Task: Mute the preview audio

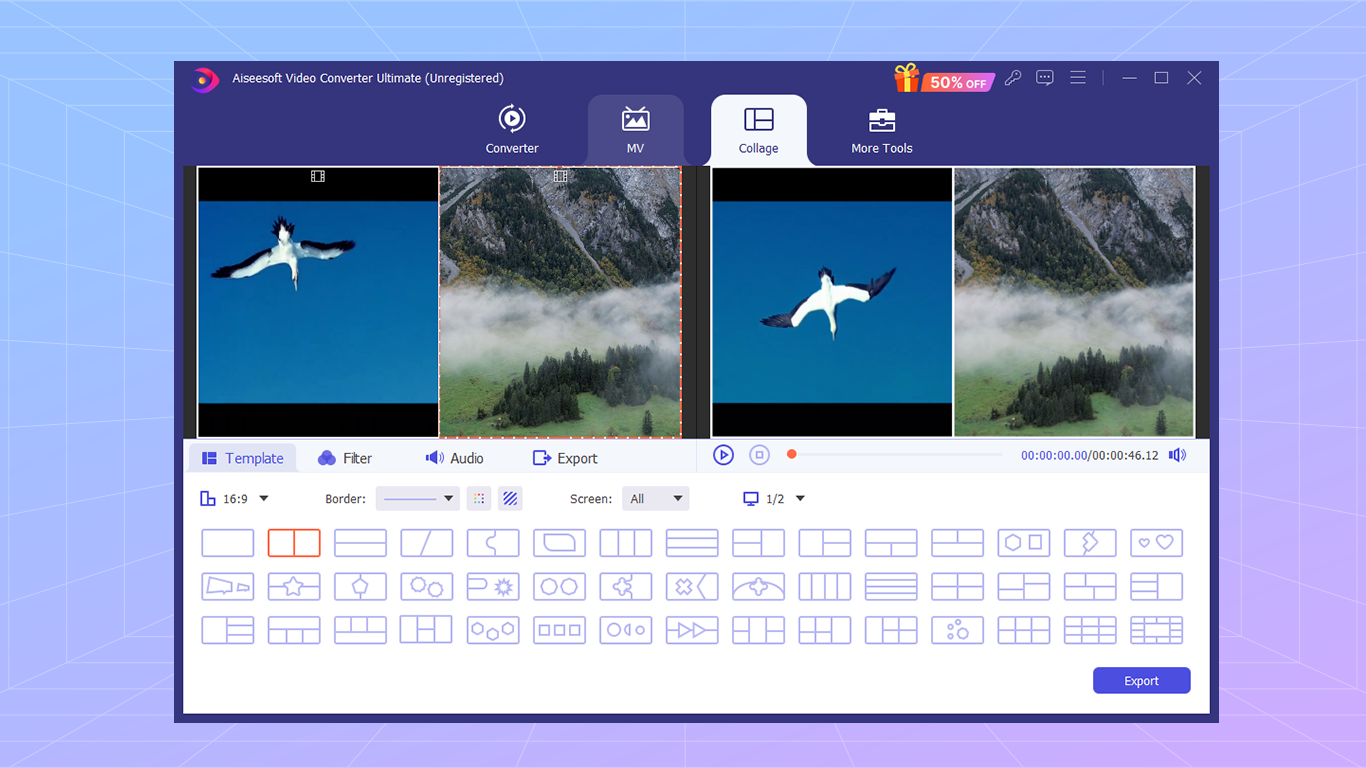Action: pyautogui.click(x=1177, y=454)
